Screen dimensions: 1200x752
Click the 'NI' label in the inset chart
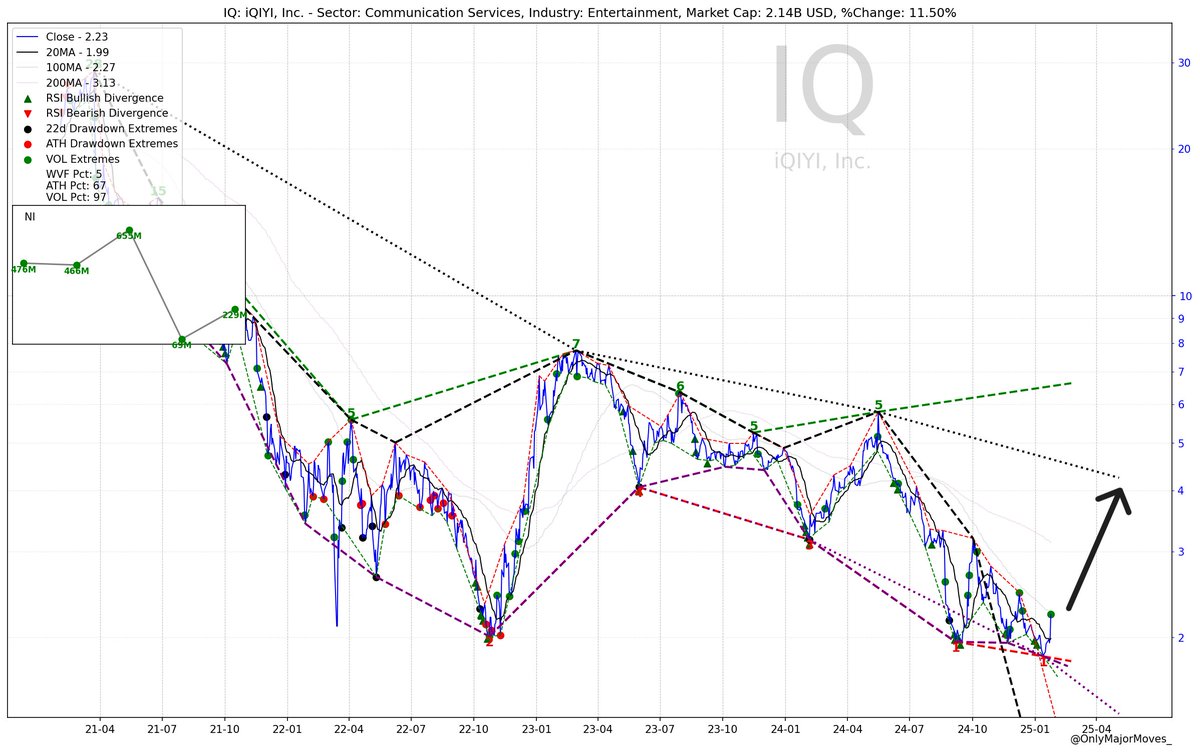(30, 217)
